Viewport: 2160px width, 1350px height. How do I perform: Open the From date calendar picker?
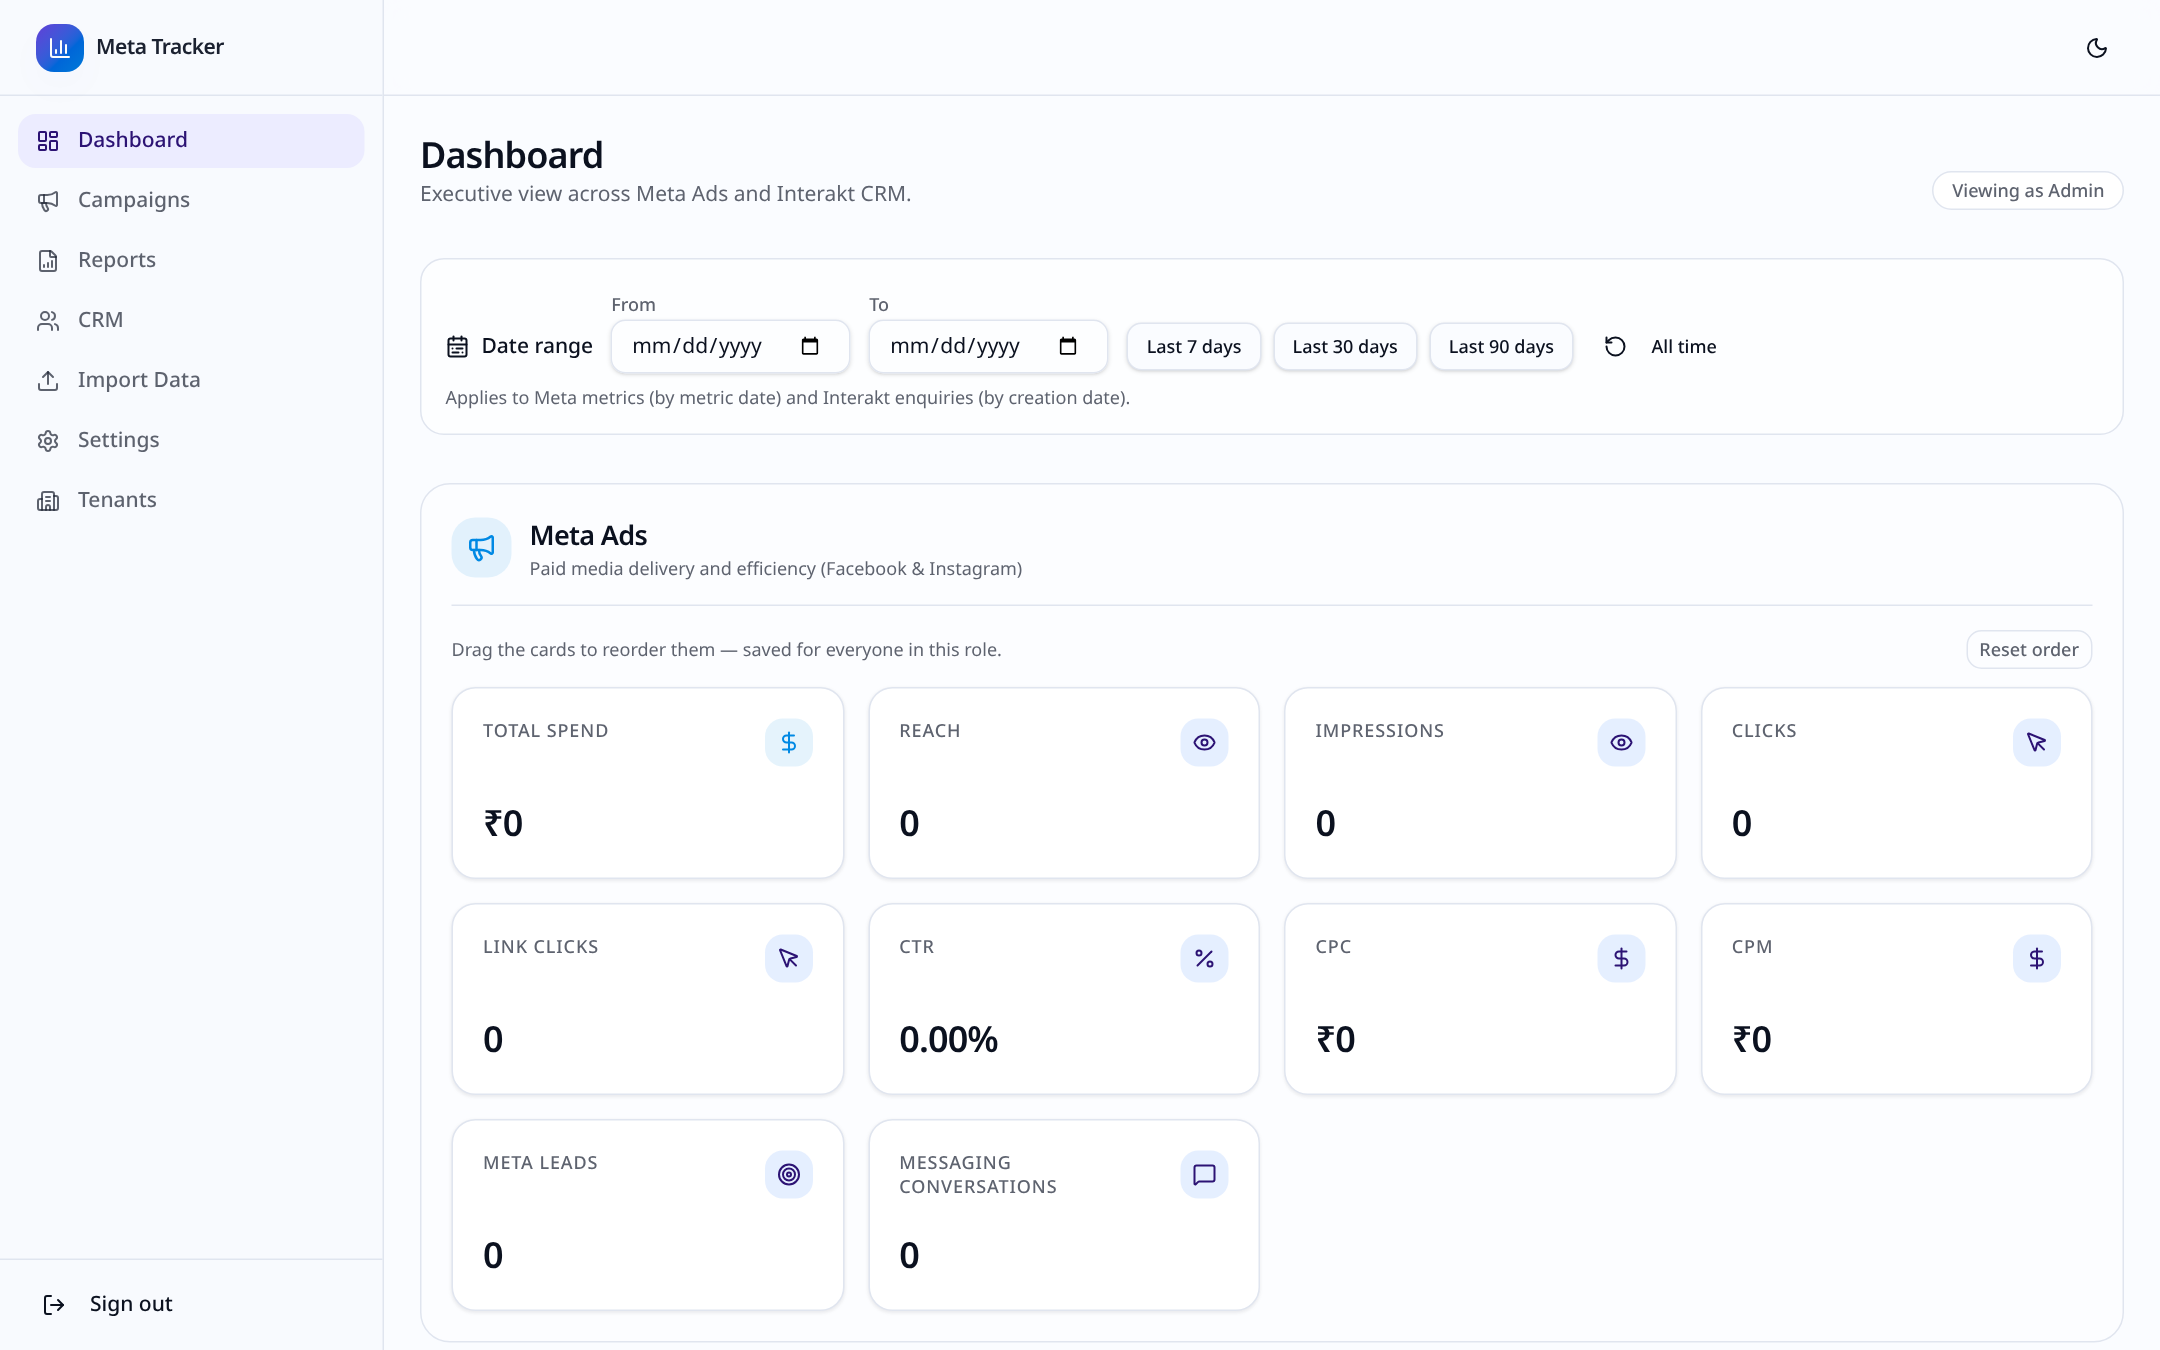click(810, 346)
